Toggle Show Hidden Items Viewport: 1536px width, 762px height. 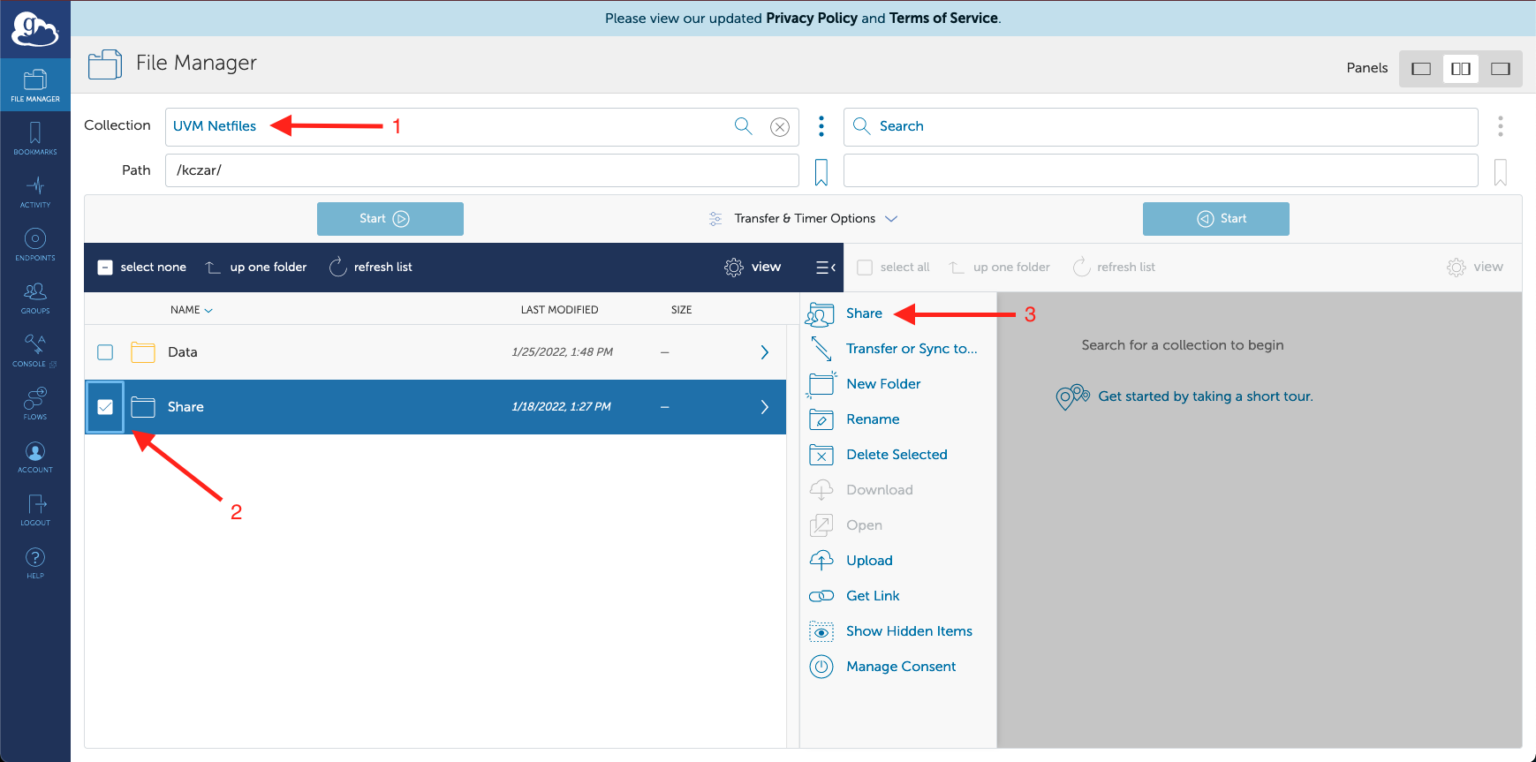[x=908, y=631]
